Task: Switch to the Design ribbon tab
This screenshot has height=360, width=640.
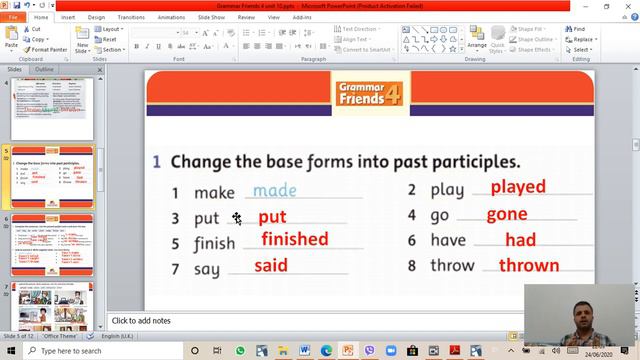Action: (96, 18)
